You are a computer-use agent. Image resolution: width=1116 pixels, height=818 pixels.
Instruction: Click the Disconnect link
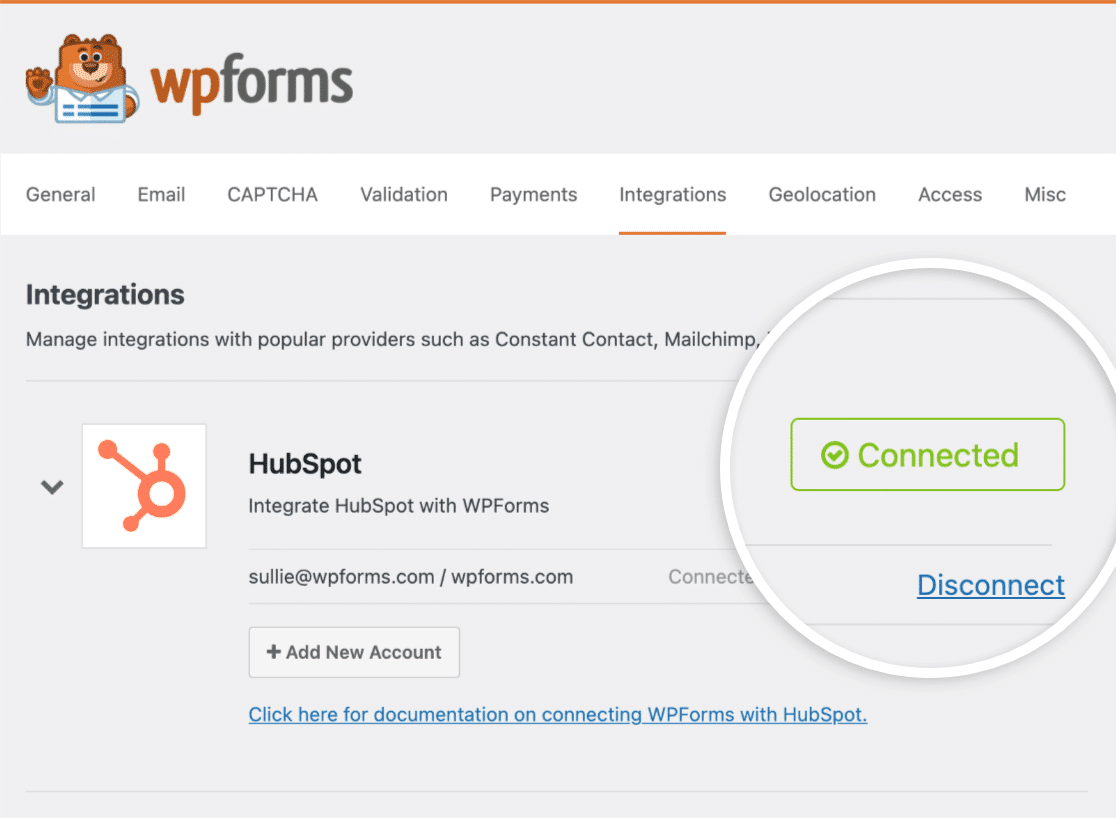[990, 585]
